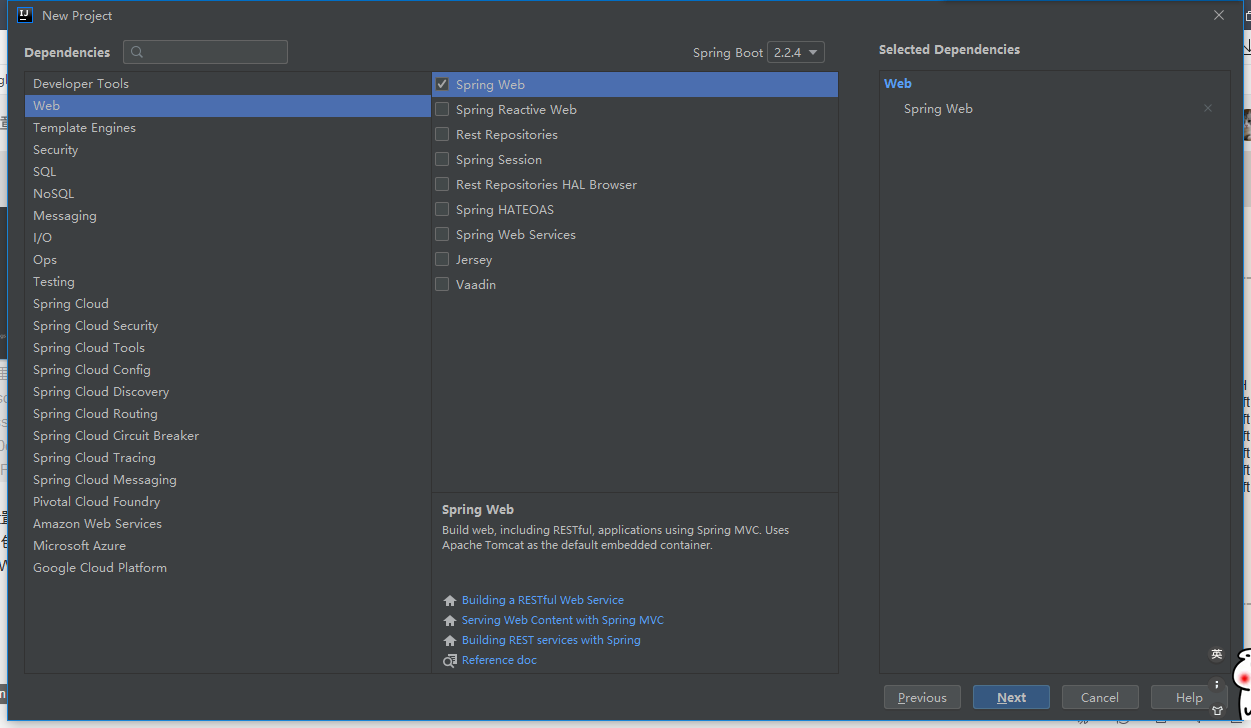Select the Template Engines category
The width and height of the screenshot is (1251, 728).
pyautogui.click(x=84, y=128)
